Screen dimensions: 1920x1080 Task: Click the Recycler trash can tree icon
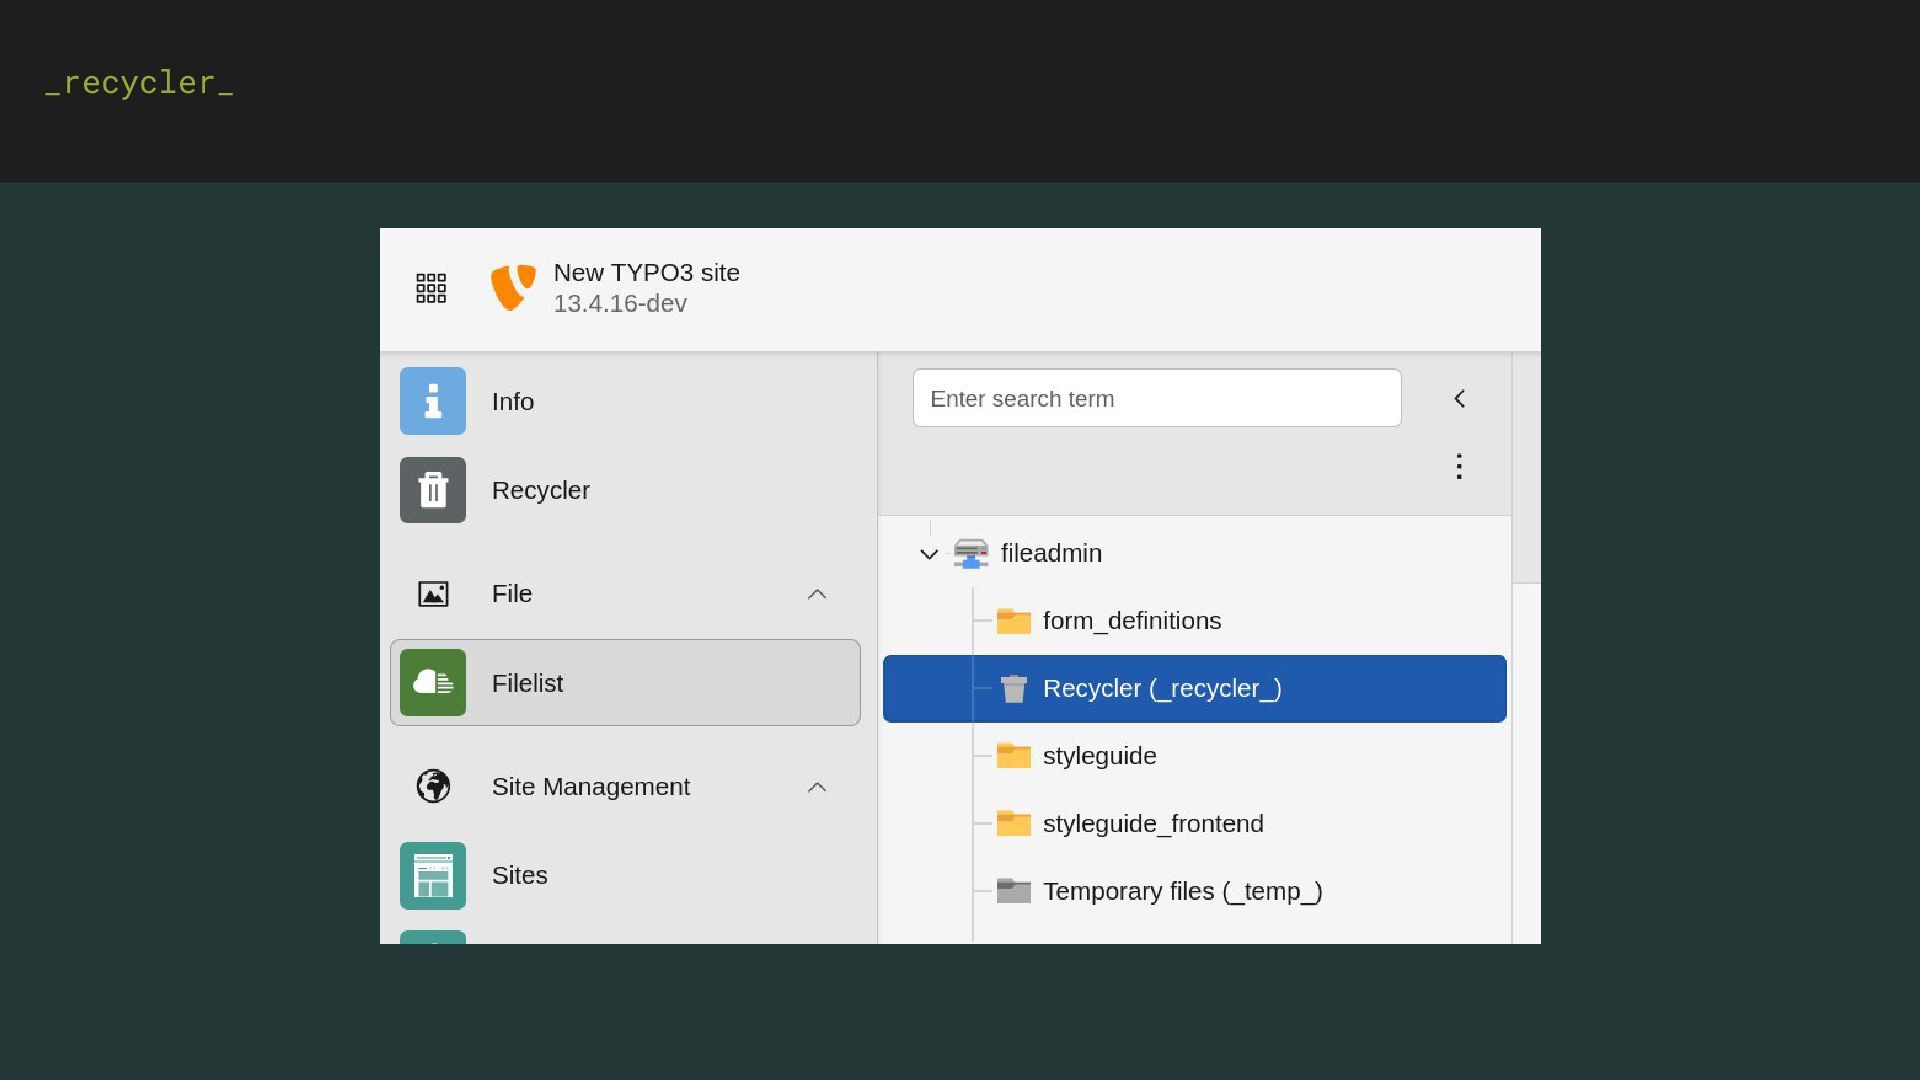click(x=1013, y=689)
